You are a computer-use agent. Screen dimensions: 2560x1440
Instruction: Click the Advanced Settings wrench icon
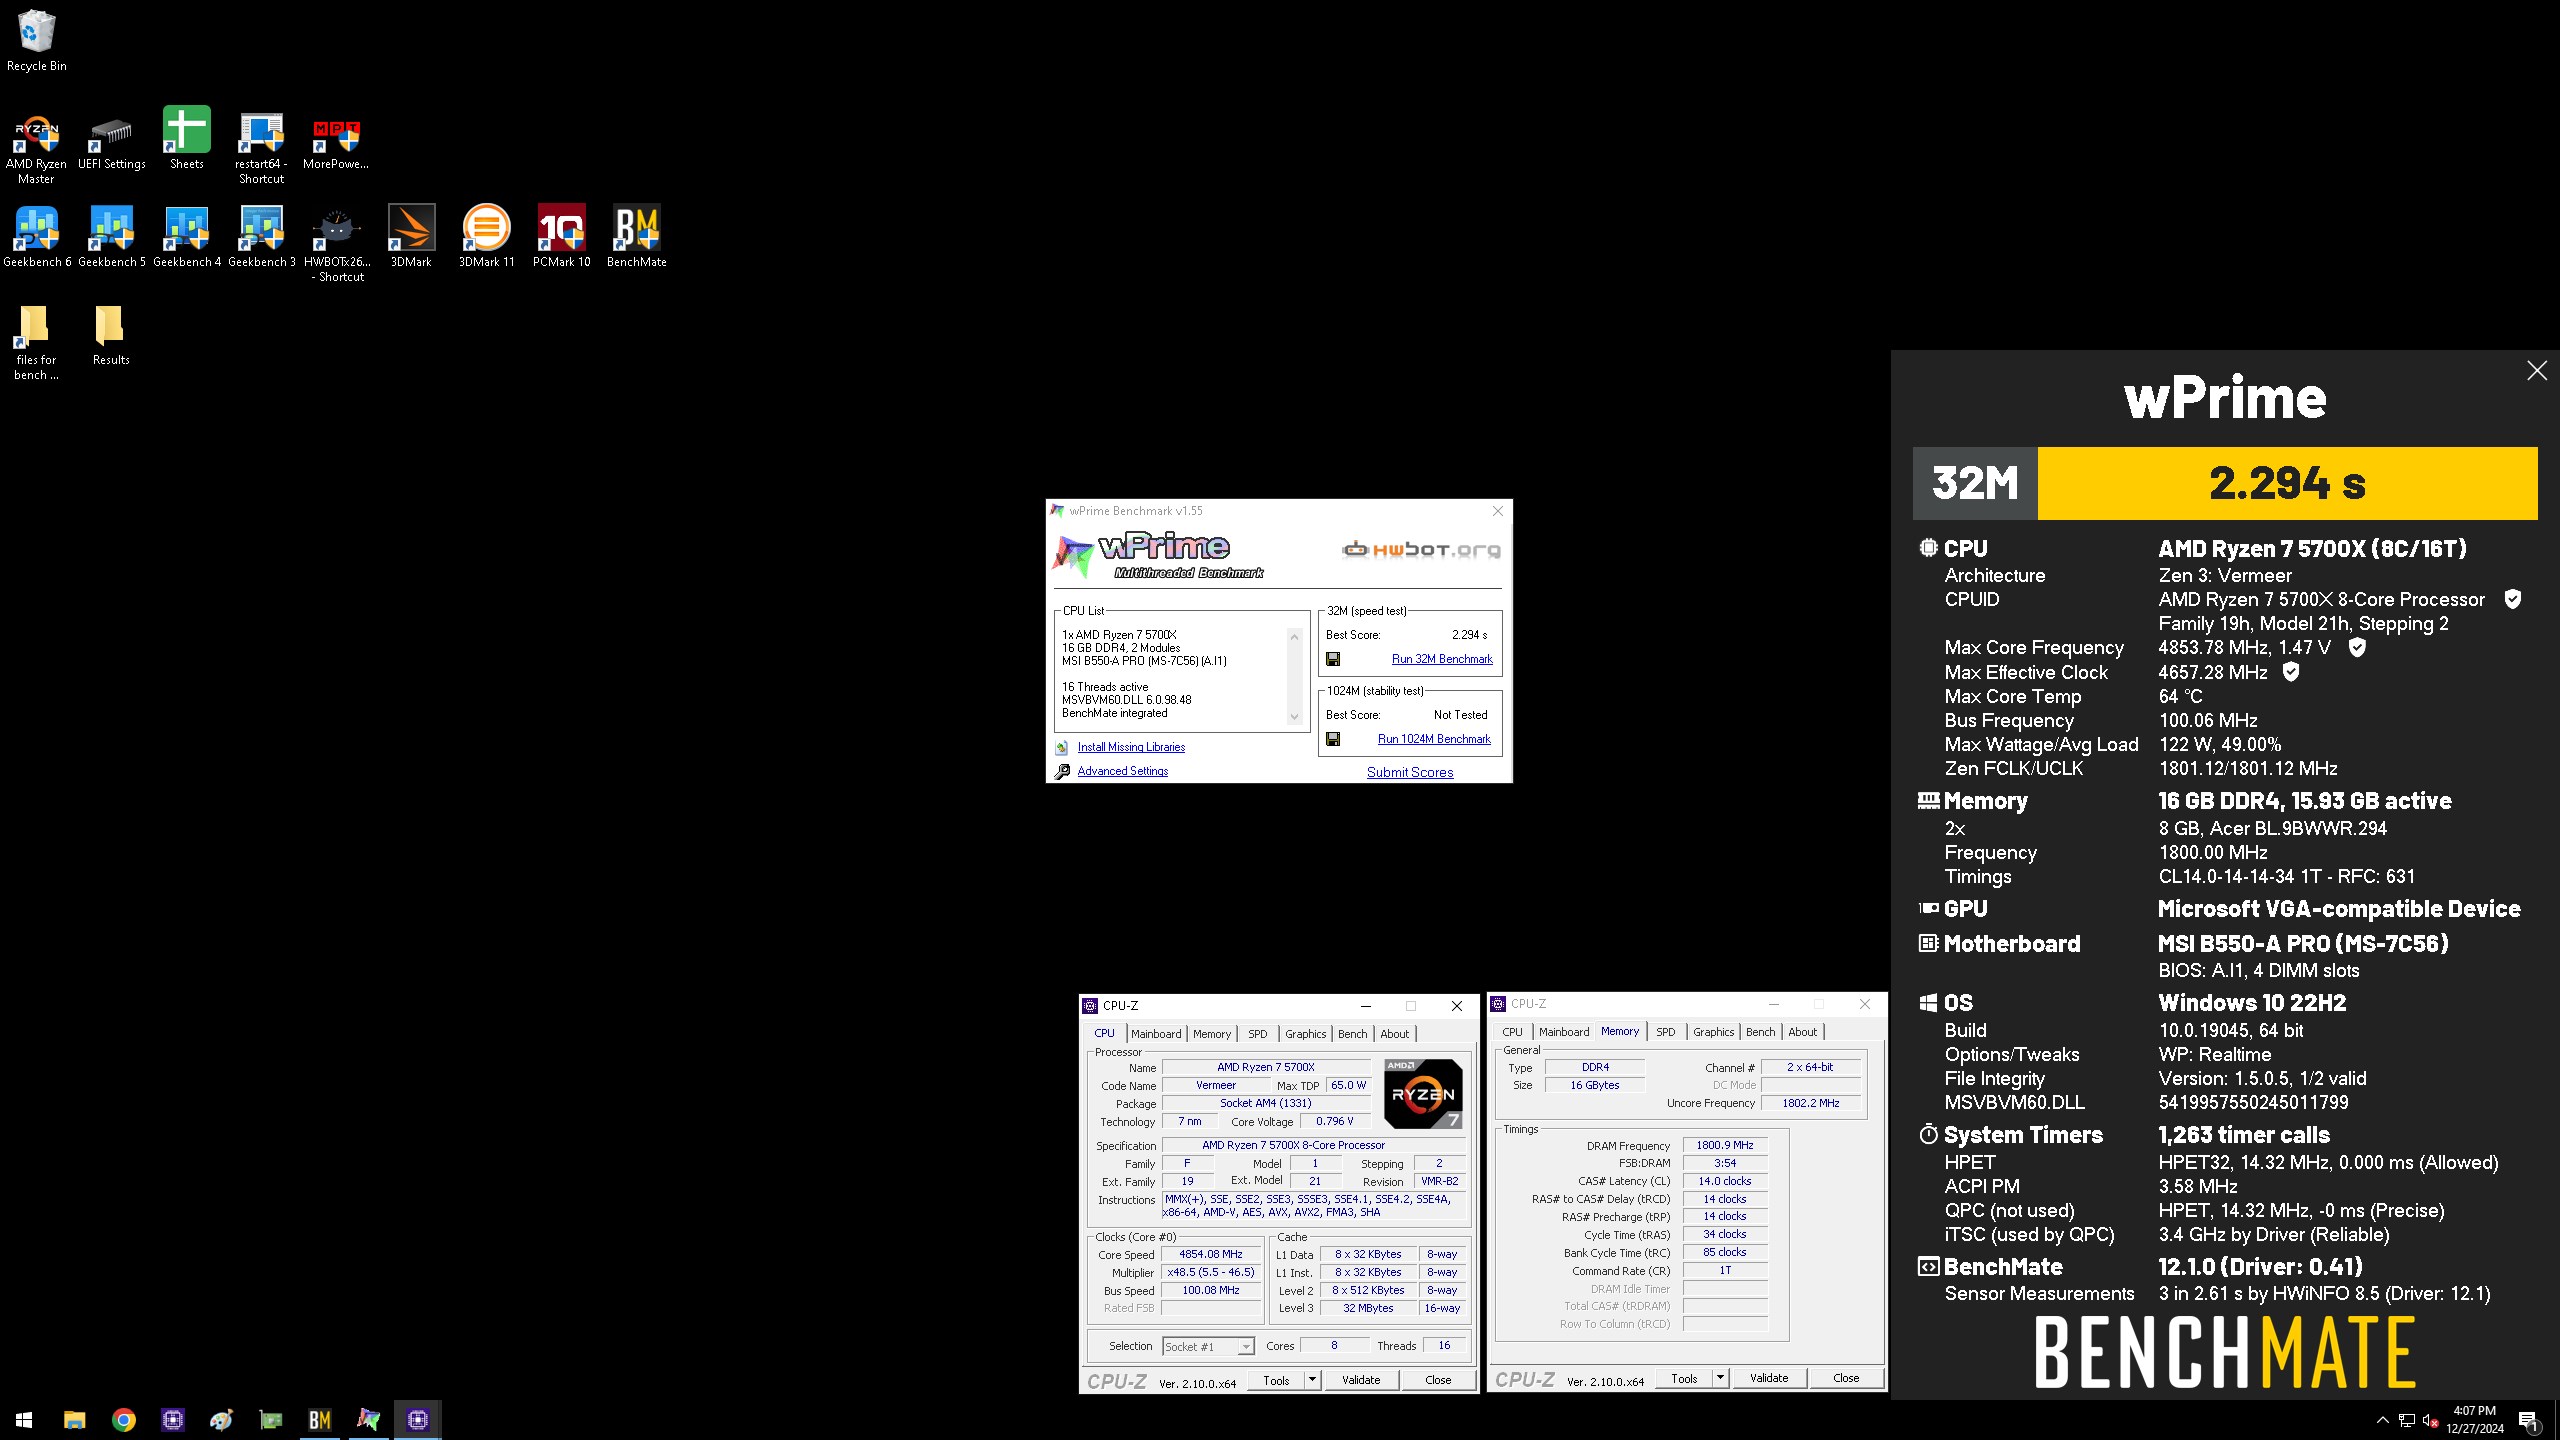point(1062,771)
